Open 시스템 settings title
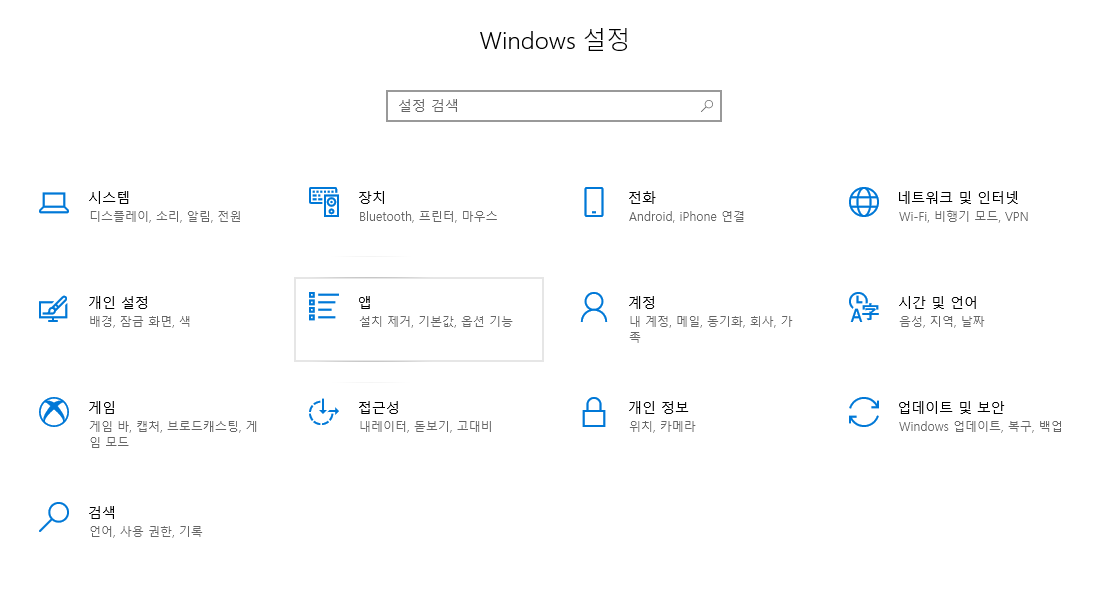1102x612 pixels. click(x=109, y=197)
